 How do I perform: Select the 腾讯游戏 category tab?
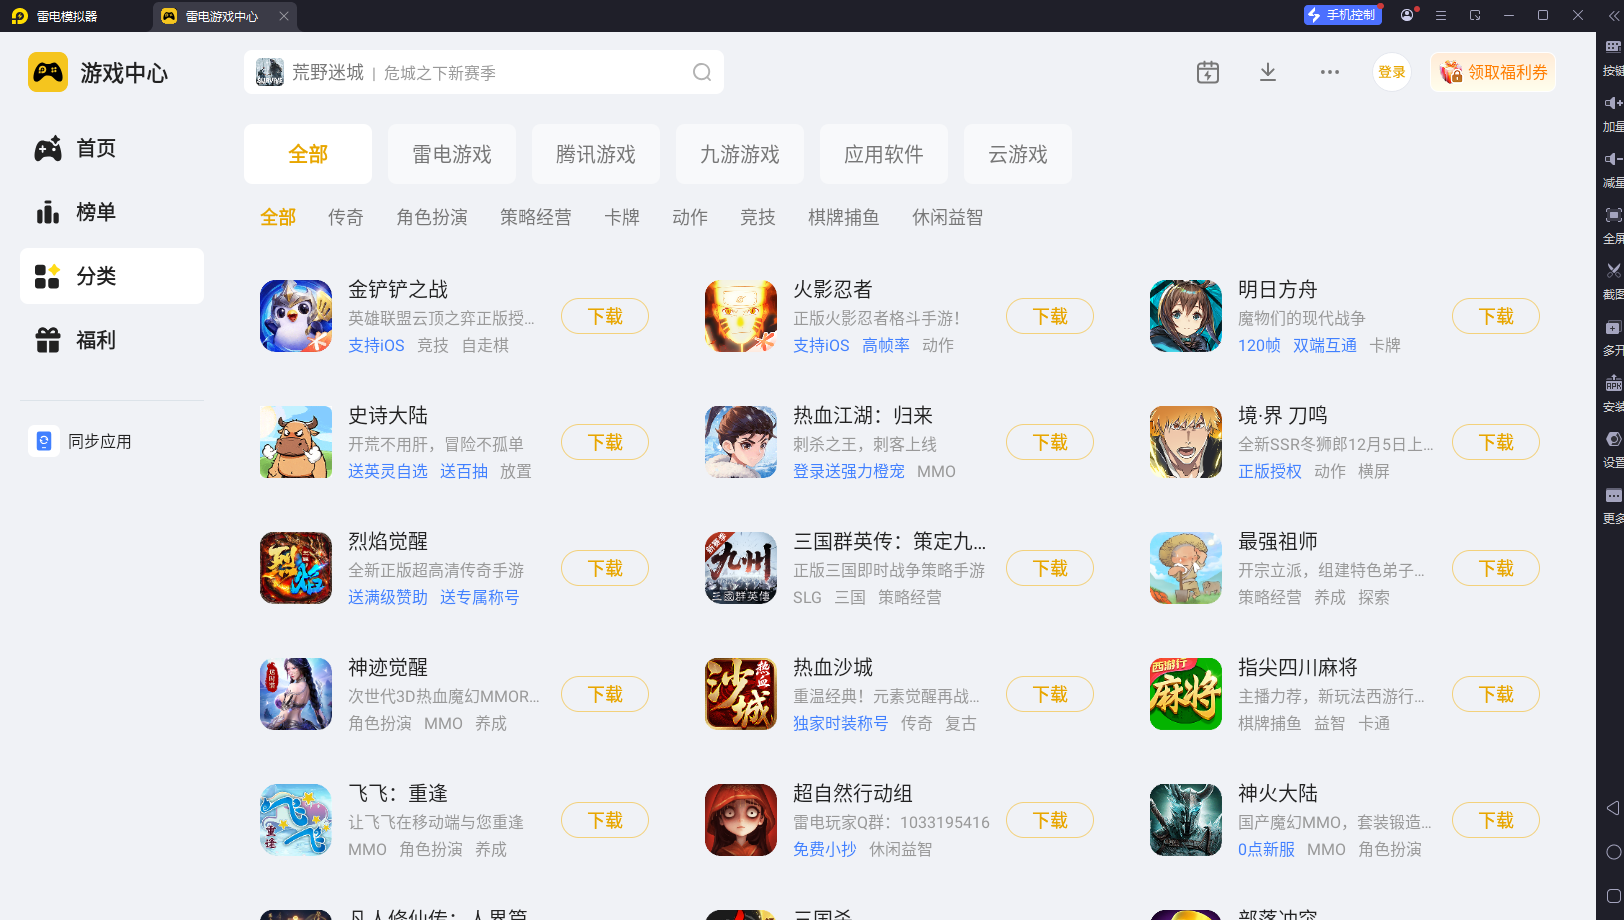point(596,154)
